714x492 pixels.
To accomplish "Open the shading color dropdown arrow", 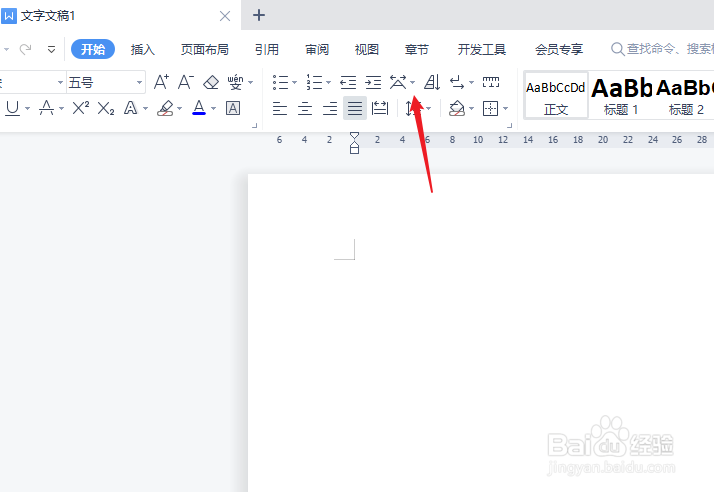I will coord(471,108).
